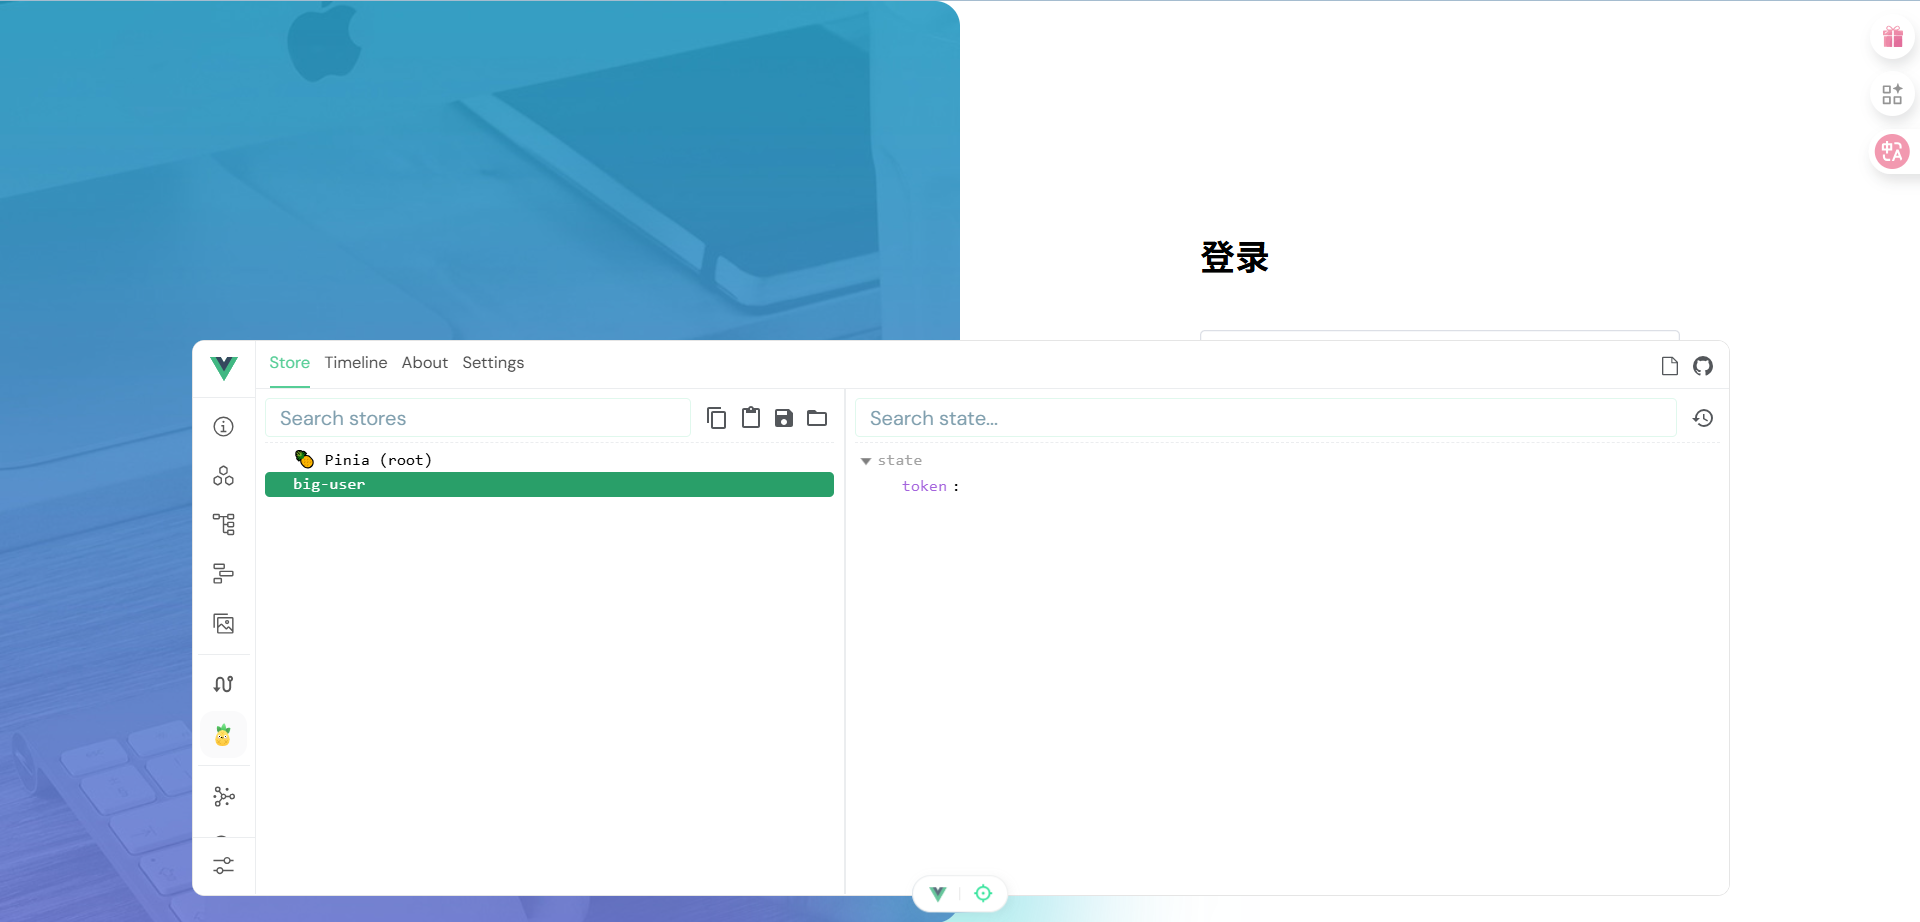Open the Overview info panel icon
Image resolution: width=1920 pixels, height=922 pixels.
(x=224, y=427)
